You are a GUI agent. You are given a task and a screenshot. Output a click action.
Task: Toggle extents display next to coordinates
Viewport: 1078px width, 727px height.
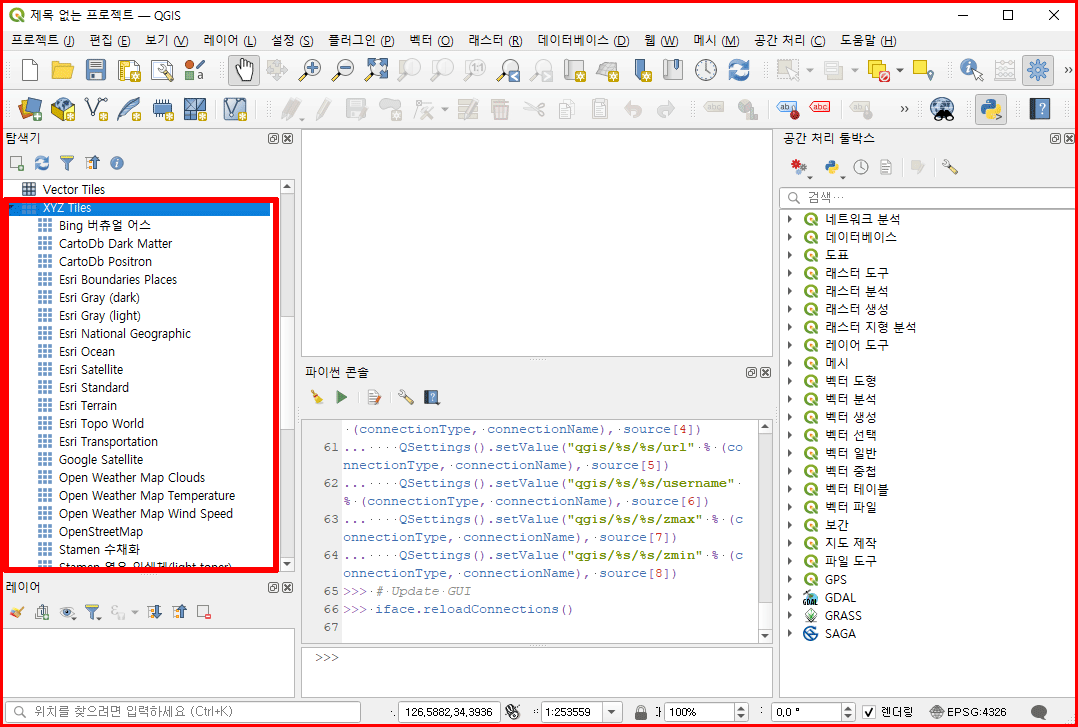click(x=512, y=712)
